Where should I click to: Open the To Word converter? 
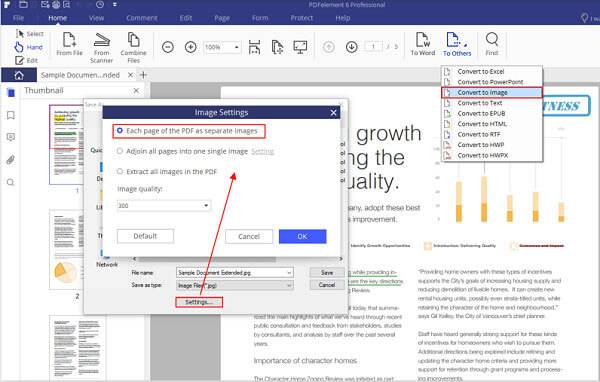(422, 44)
